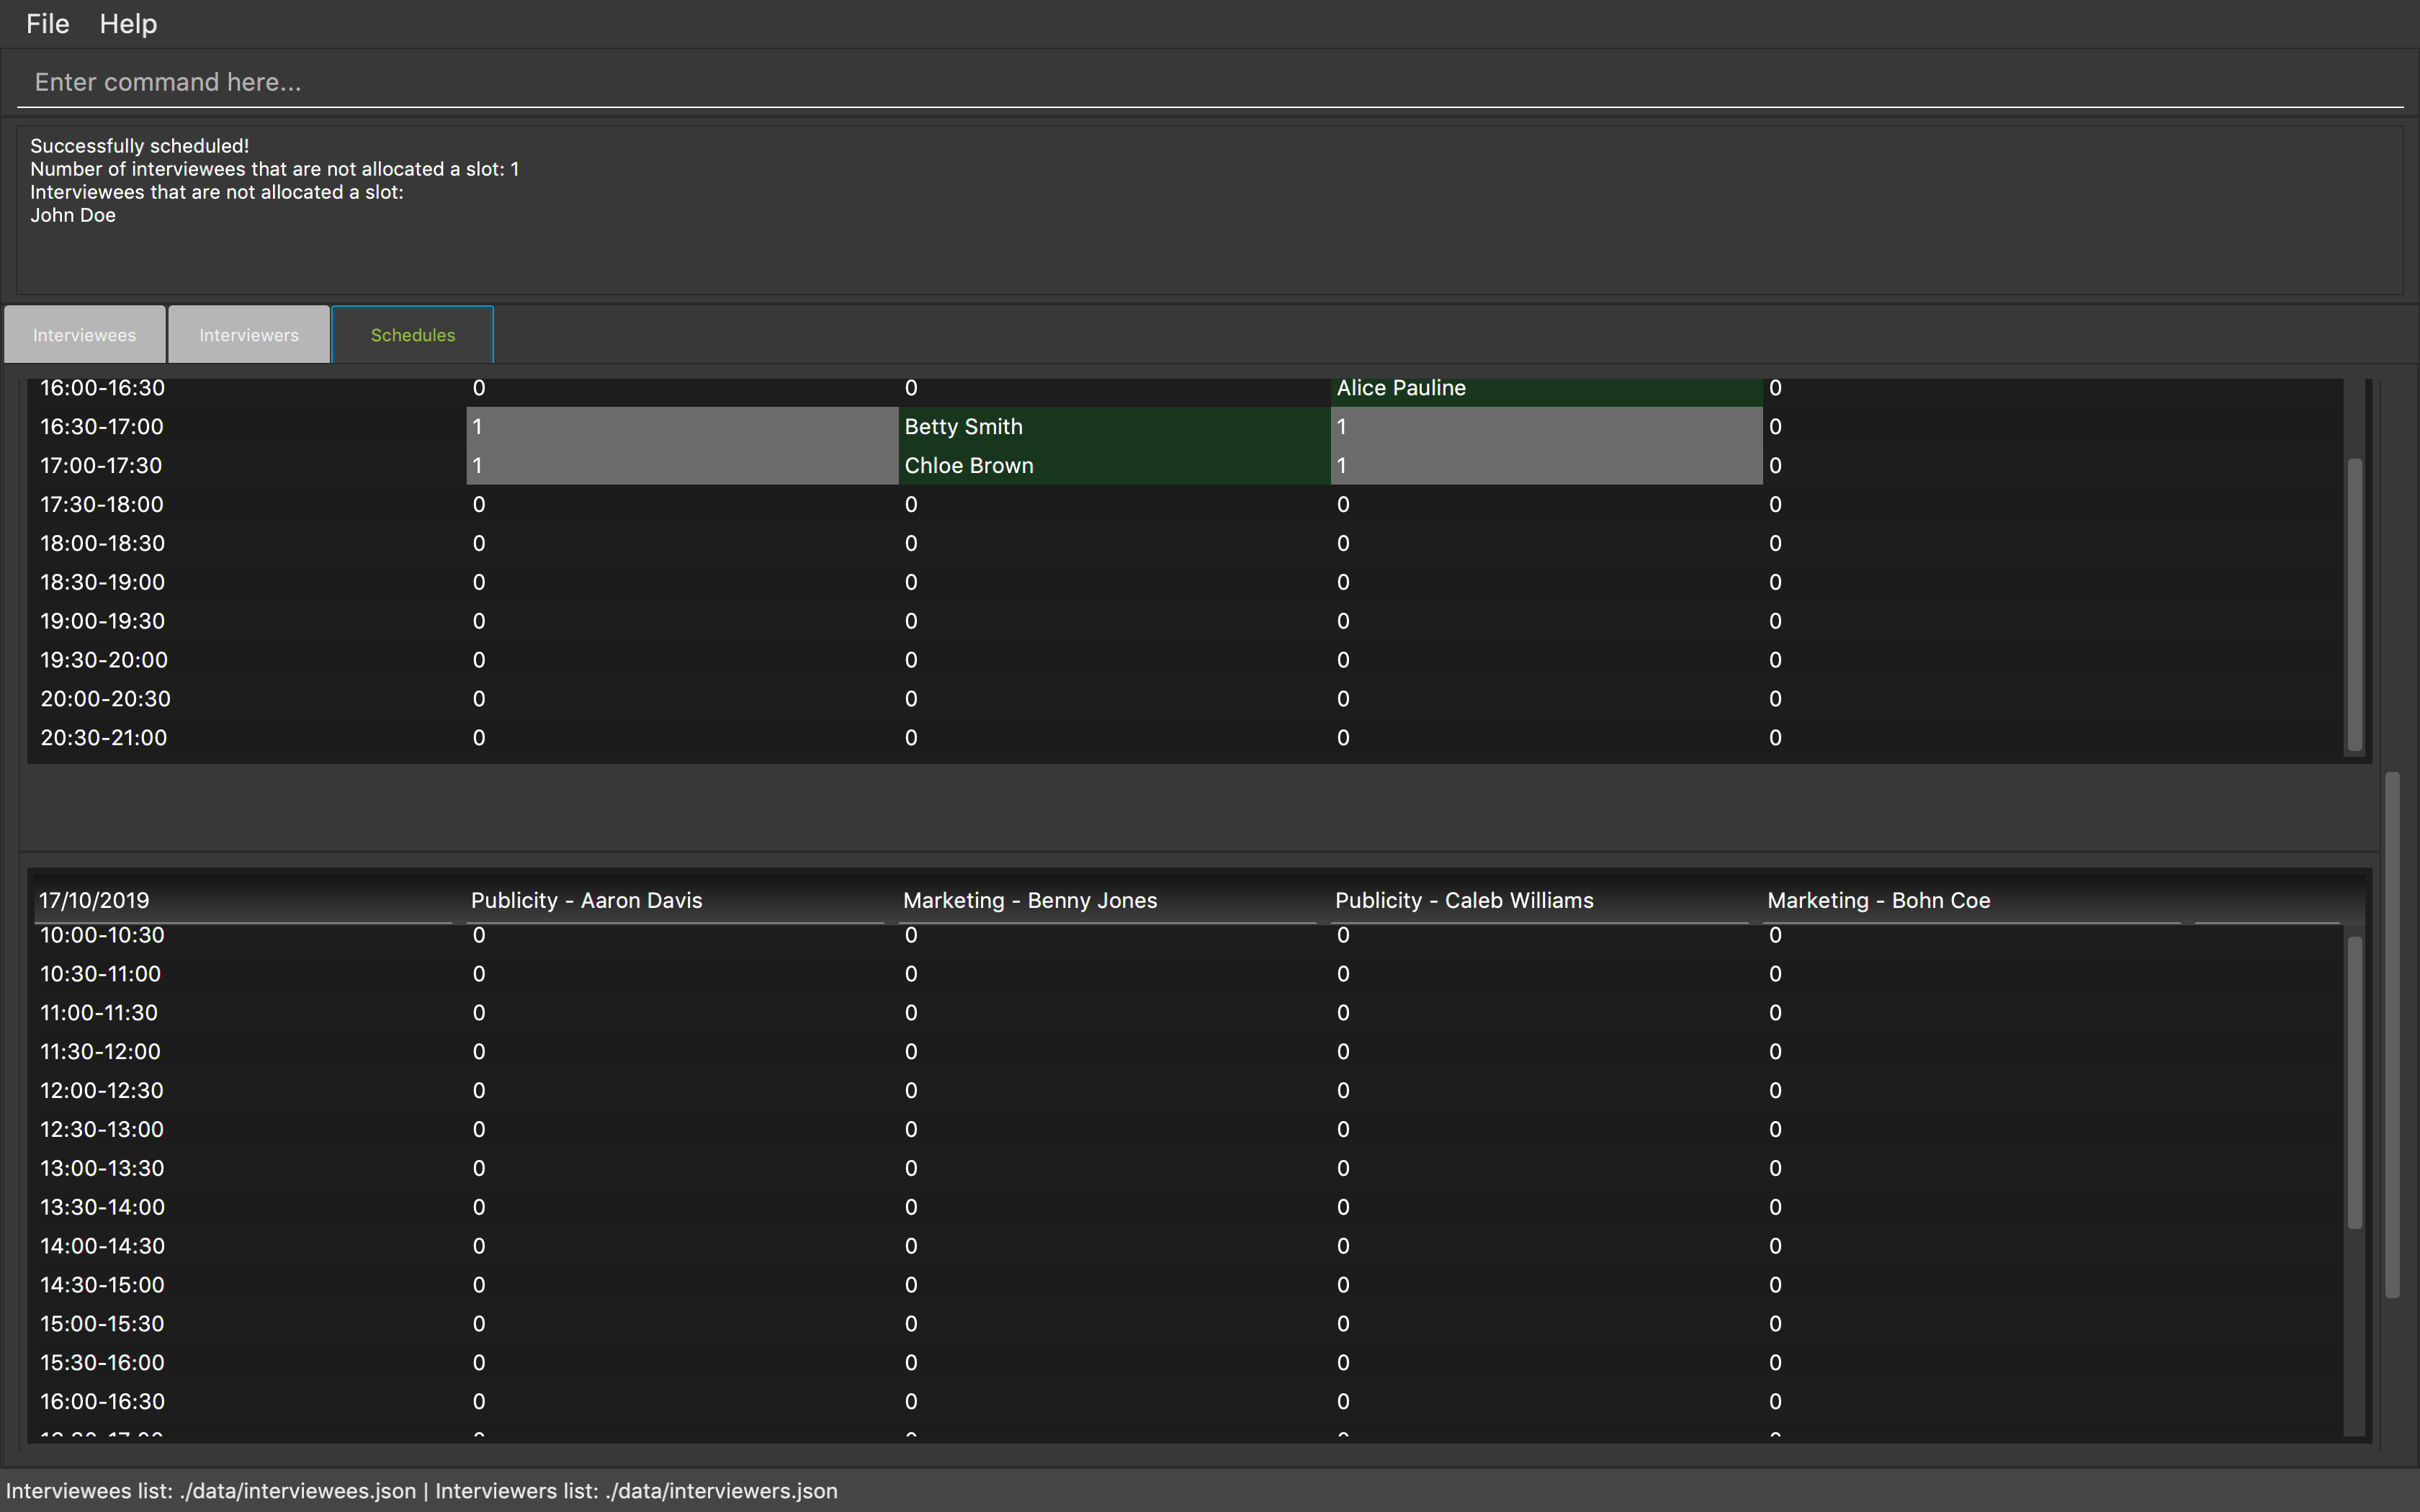Select the Schedules tab
2420x1512 pixels.
[412, 335]
